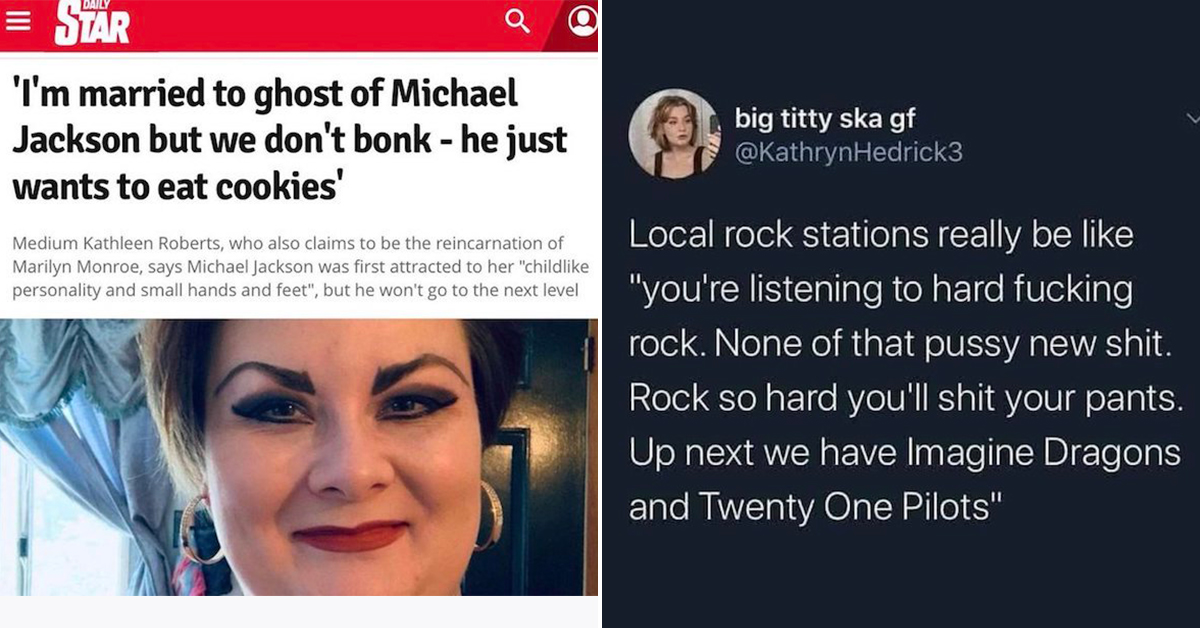The image size is (1200, 628).
Task: Open the @KathrynHedrick3 handle link
Action: 849,154
